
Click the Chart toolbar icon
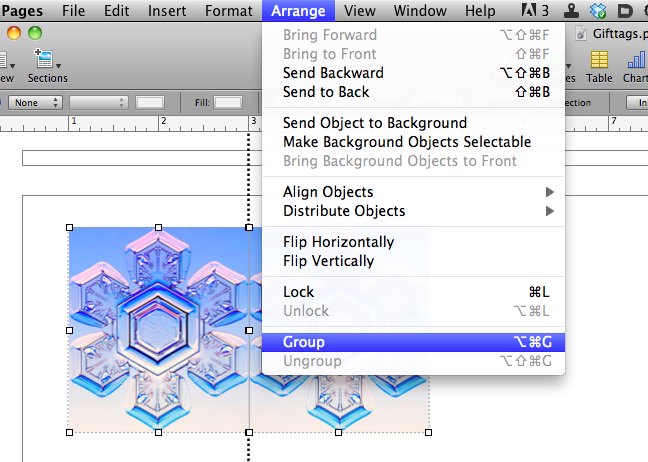(x=636, y=60)
